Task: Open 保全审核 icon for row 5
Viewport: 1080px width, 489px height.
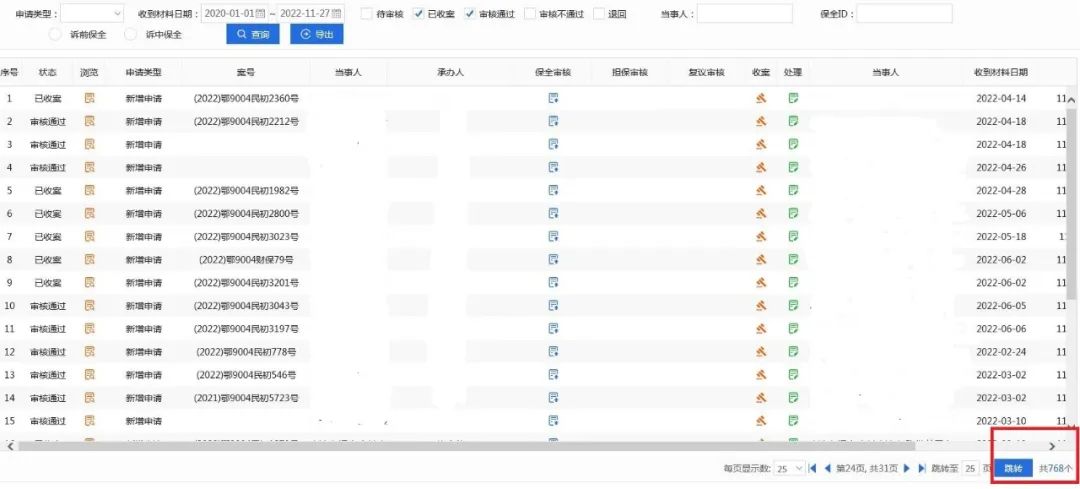Action: (553, 190)
